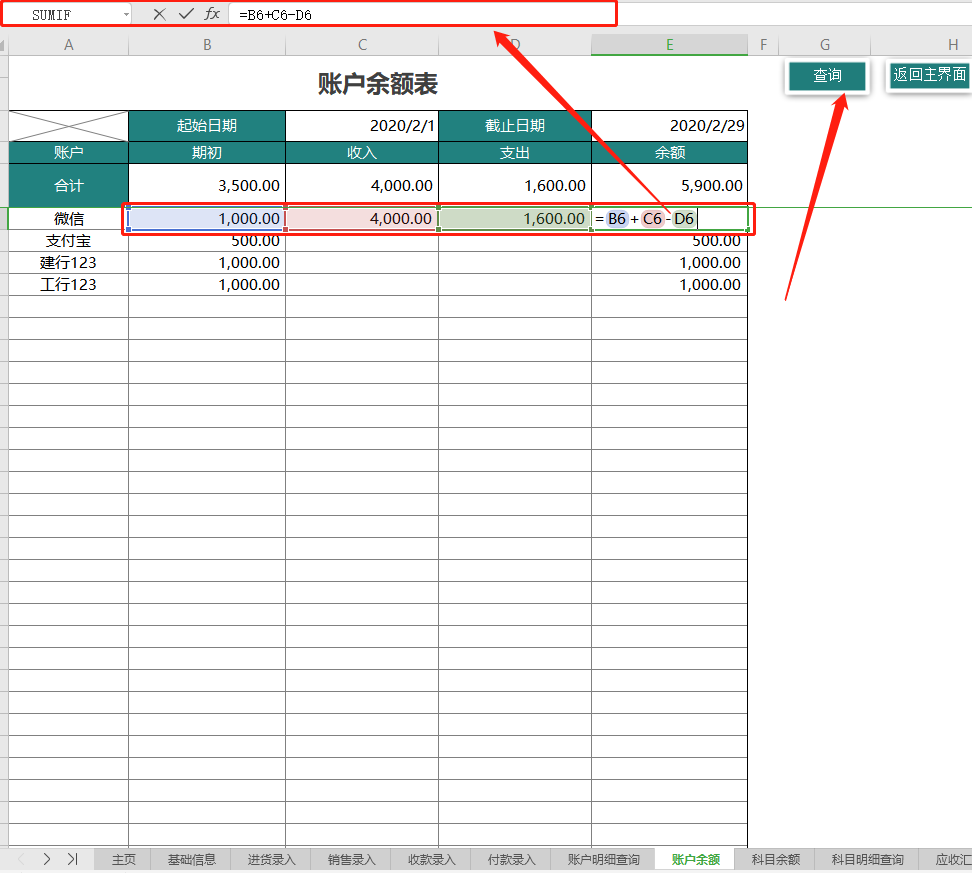
Task: Expand the name box dropdown arrow
Action: 126,14
